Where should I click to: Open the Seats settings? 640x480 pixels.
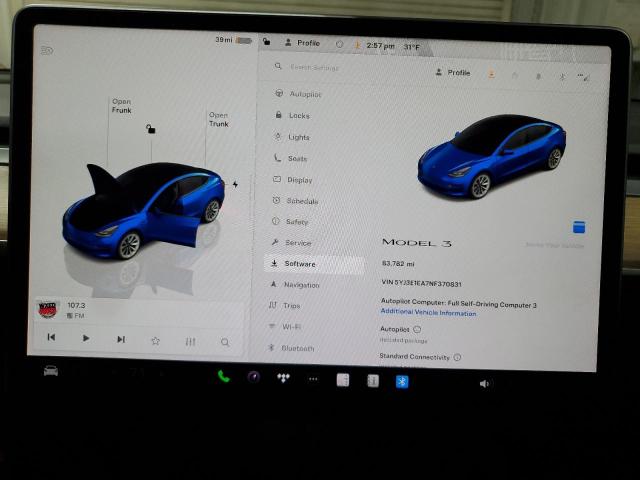tap(291, 158)
